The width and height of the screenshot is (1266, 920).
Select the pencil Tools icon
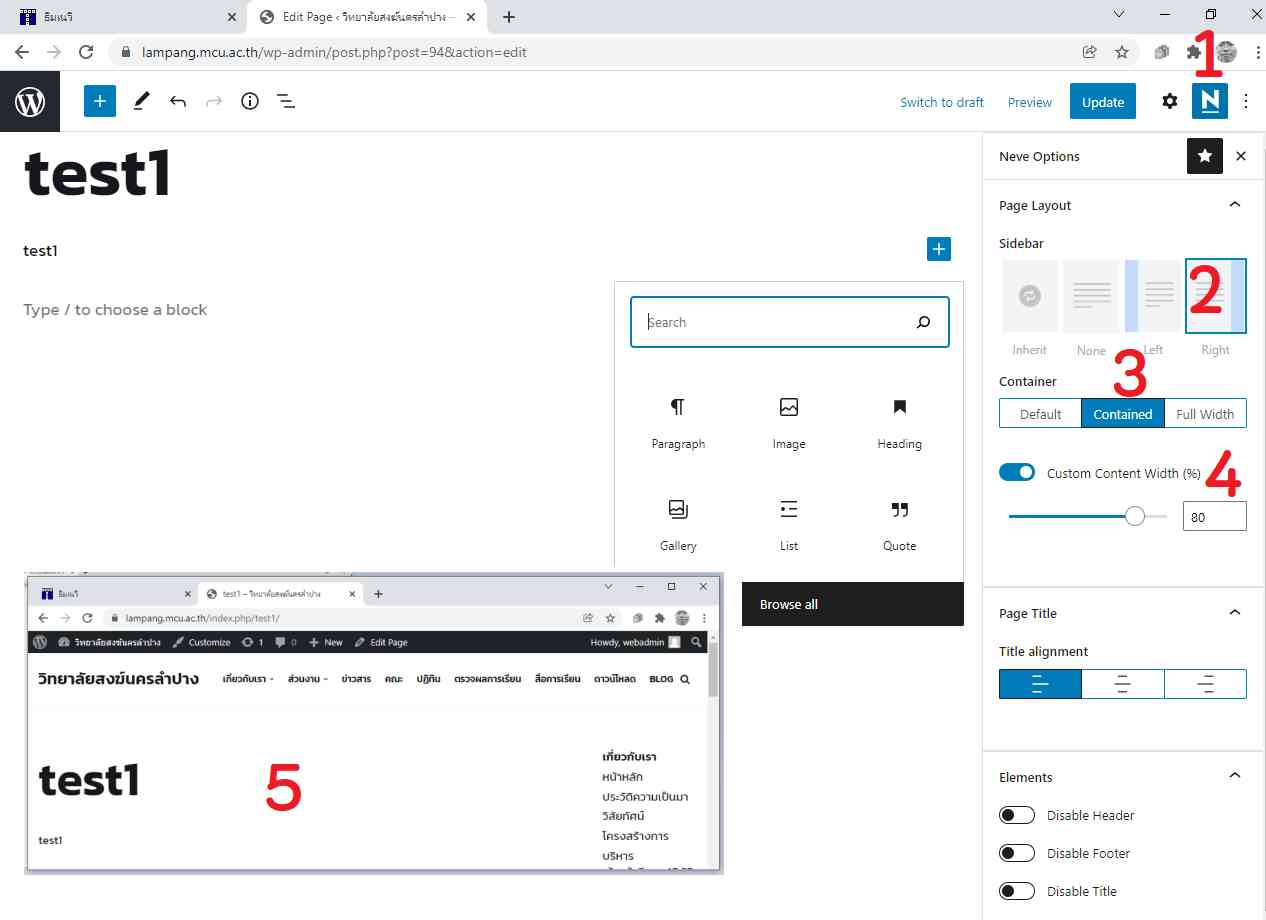click(141, 101)
